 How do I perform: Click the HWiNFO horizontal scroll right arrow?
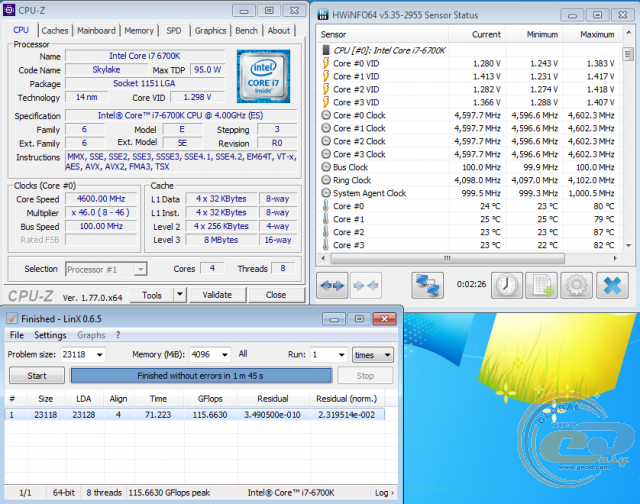click(615, 258)
